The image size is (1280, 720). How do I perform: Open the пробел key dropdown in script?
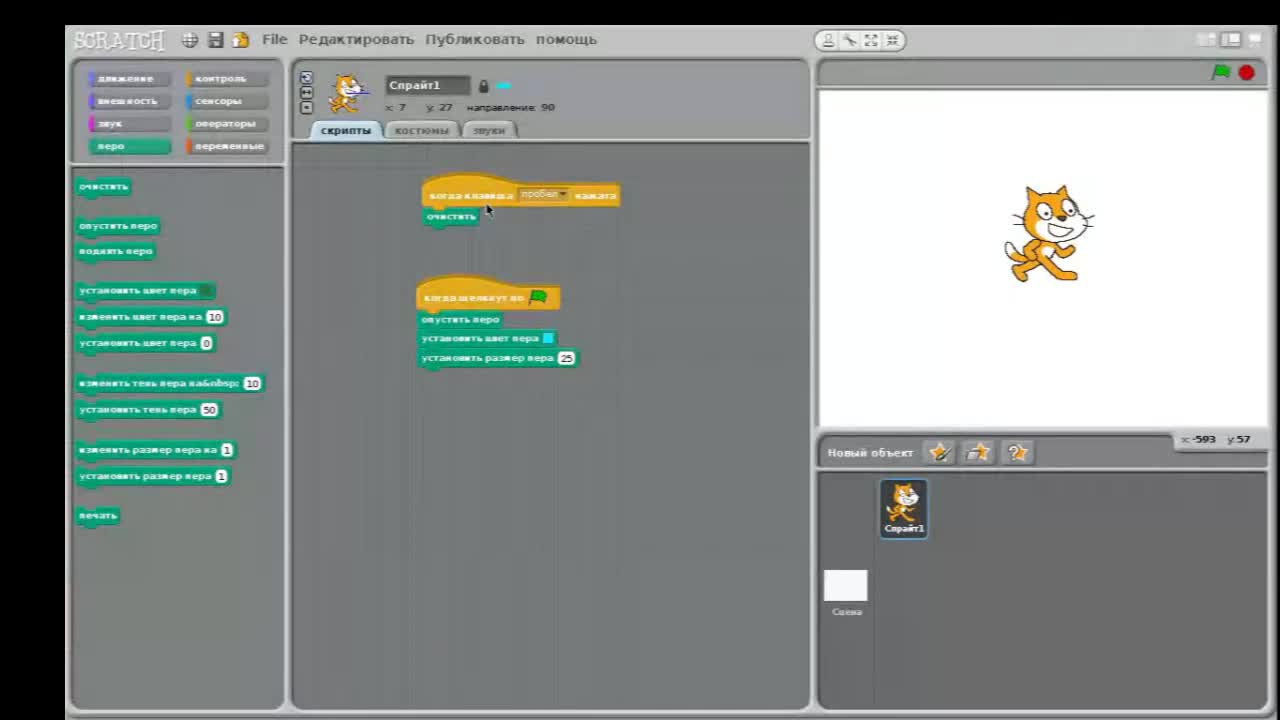543,194
